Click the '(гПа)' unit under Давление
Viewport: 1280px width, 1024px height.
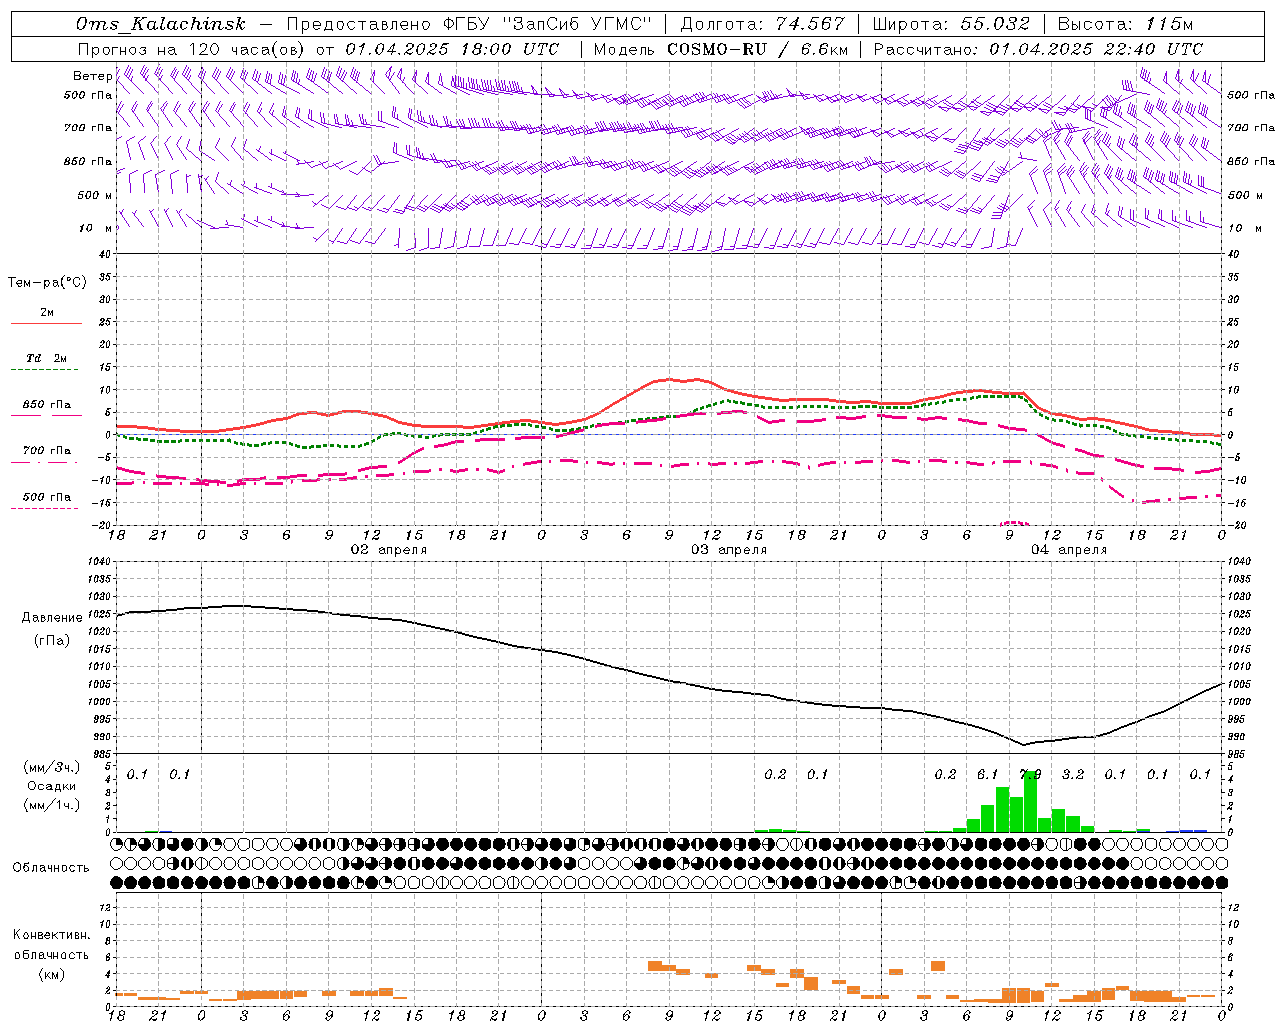pos(52,641)
